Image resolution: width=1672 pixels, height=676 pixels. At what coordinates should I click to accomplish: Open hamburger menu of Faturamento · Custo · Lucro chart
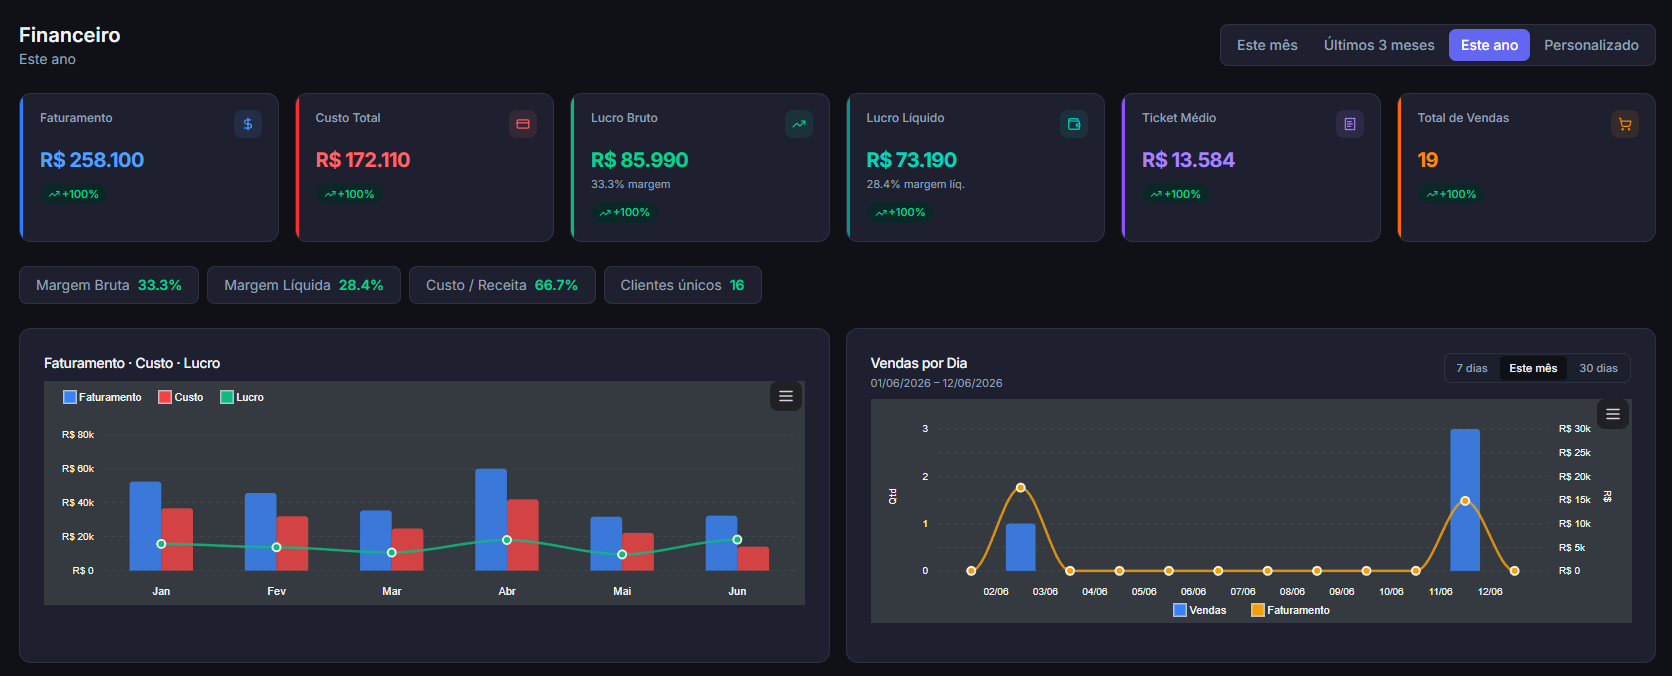(786, 396)
